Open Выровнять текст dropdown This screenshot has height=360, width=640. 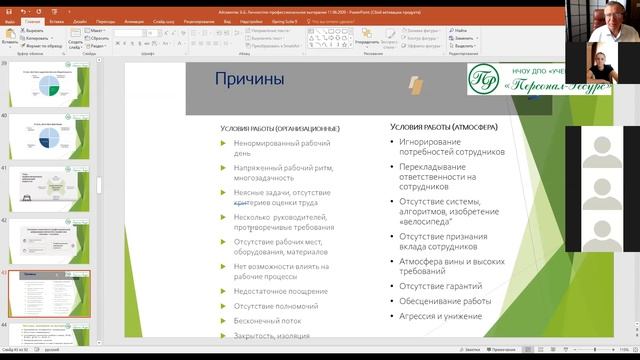264,38
